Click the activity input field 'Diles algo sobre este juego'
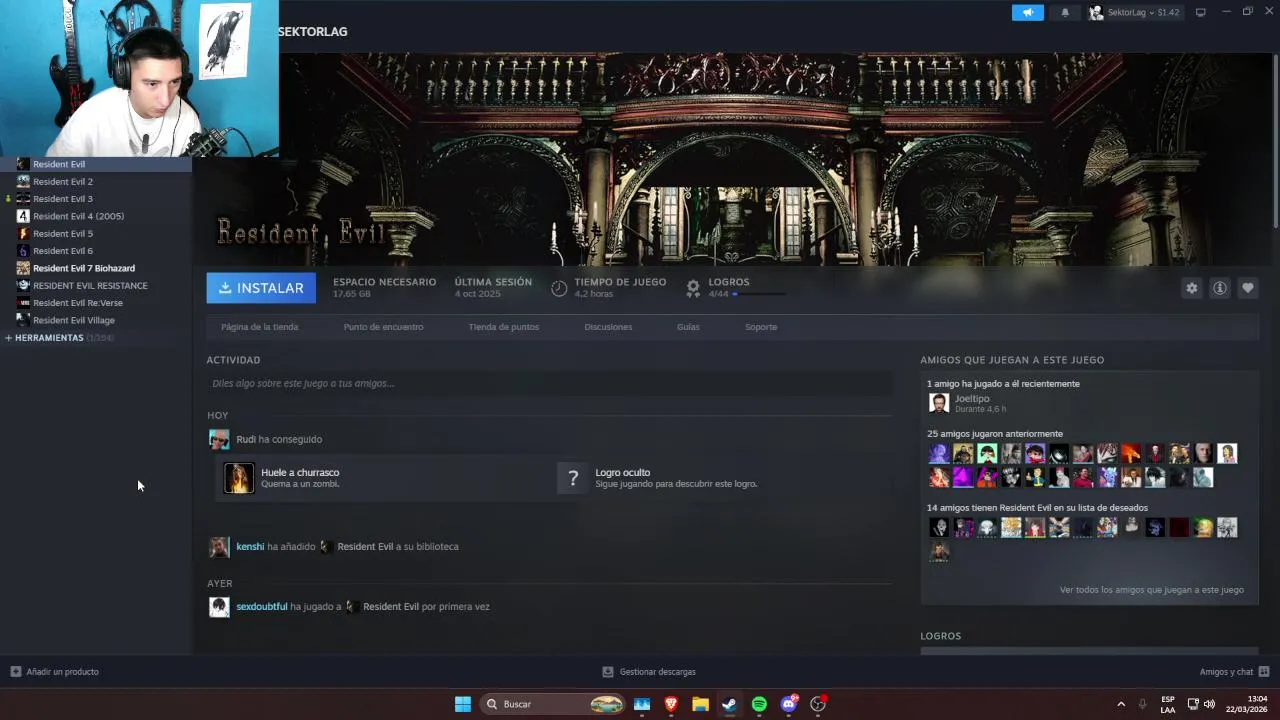 (549, 383)
